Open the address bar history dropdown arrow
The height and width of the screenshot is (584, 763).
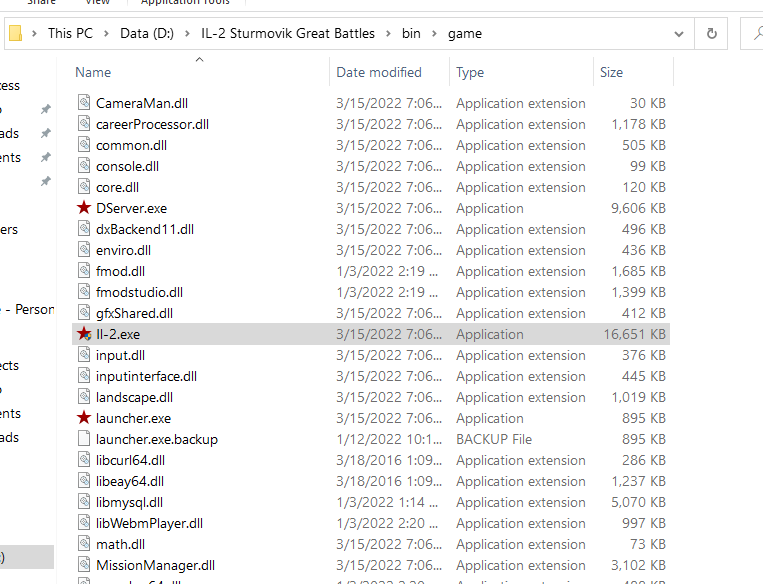pos(678,33)
